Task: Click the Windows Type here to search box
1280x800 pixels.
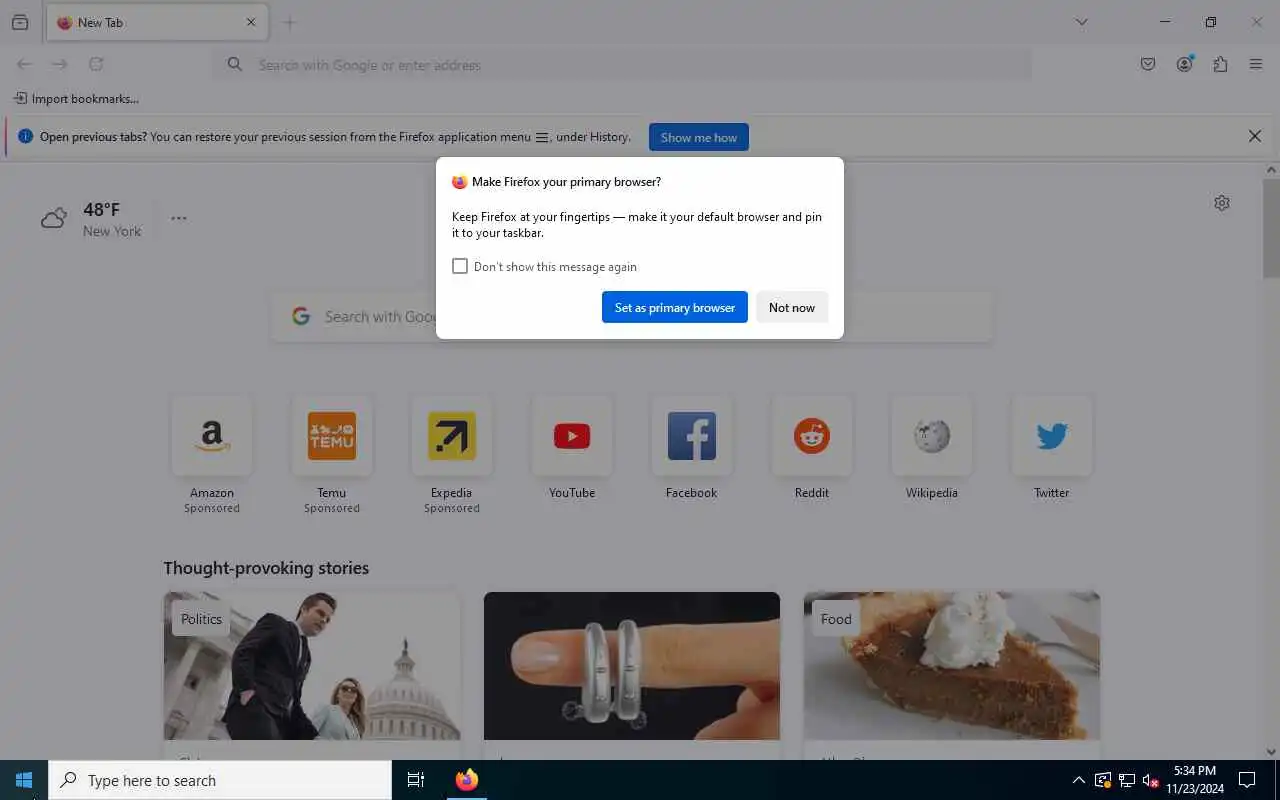Action: (x=220, y=780)
